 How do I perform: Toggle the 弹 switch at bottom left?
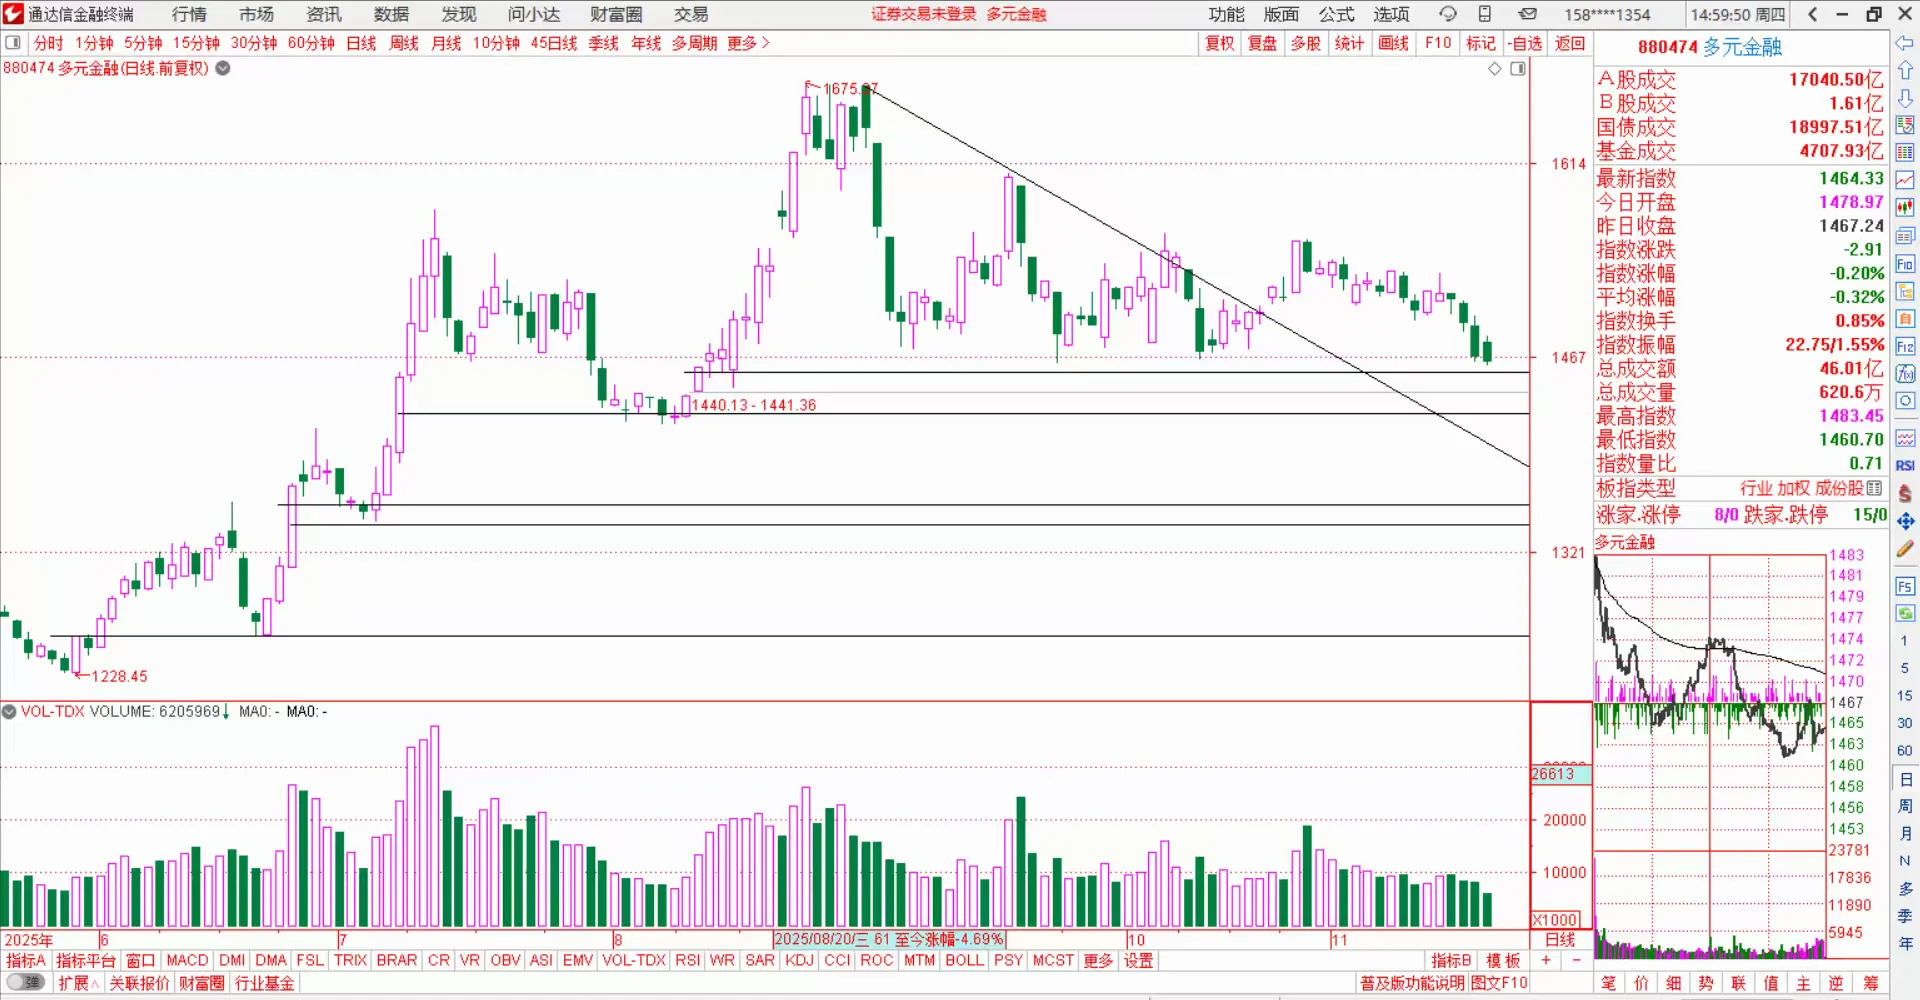[26, 983]
